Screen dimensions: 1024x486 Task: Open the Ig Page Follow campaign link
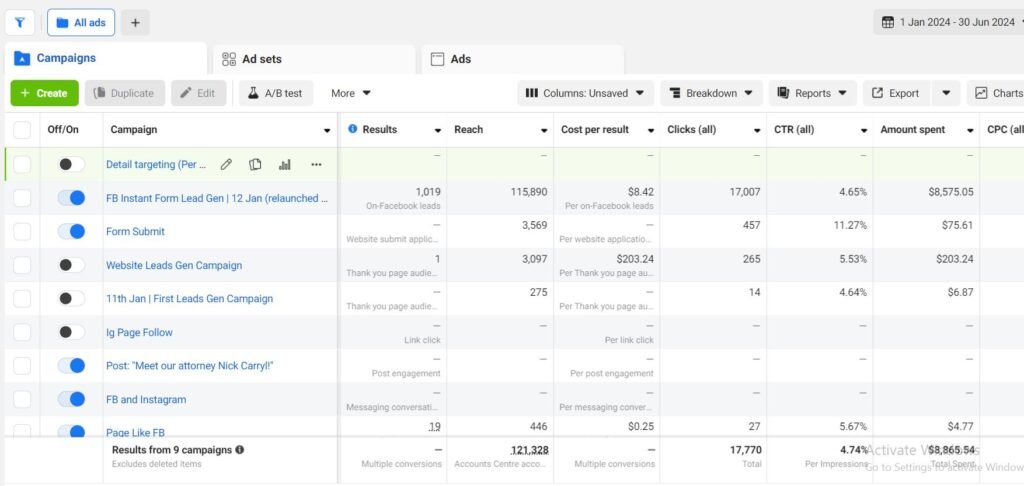click(139, 332)
